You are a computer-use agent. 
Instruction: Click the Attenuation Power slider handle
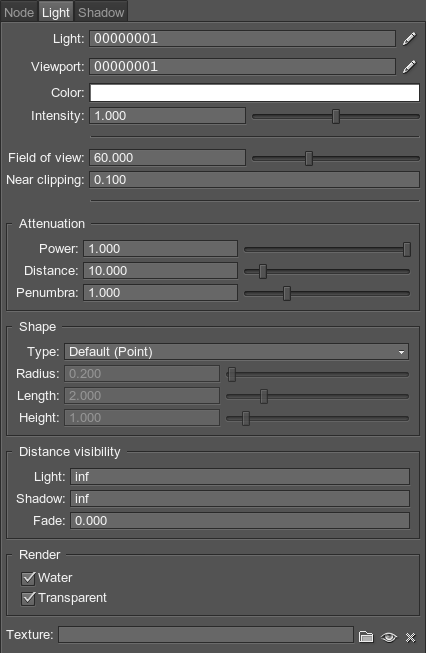pyautogui.click(x=407, y=249)
